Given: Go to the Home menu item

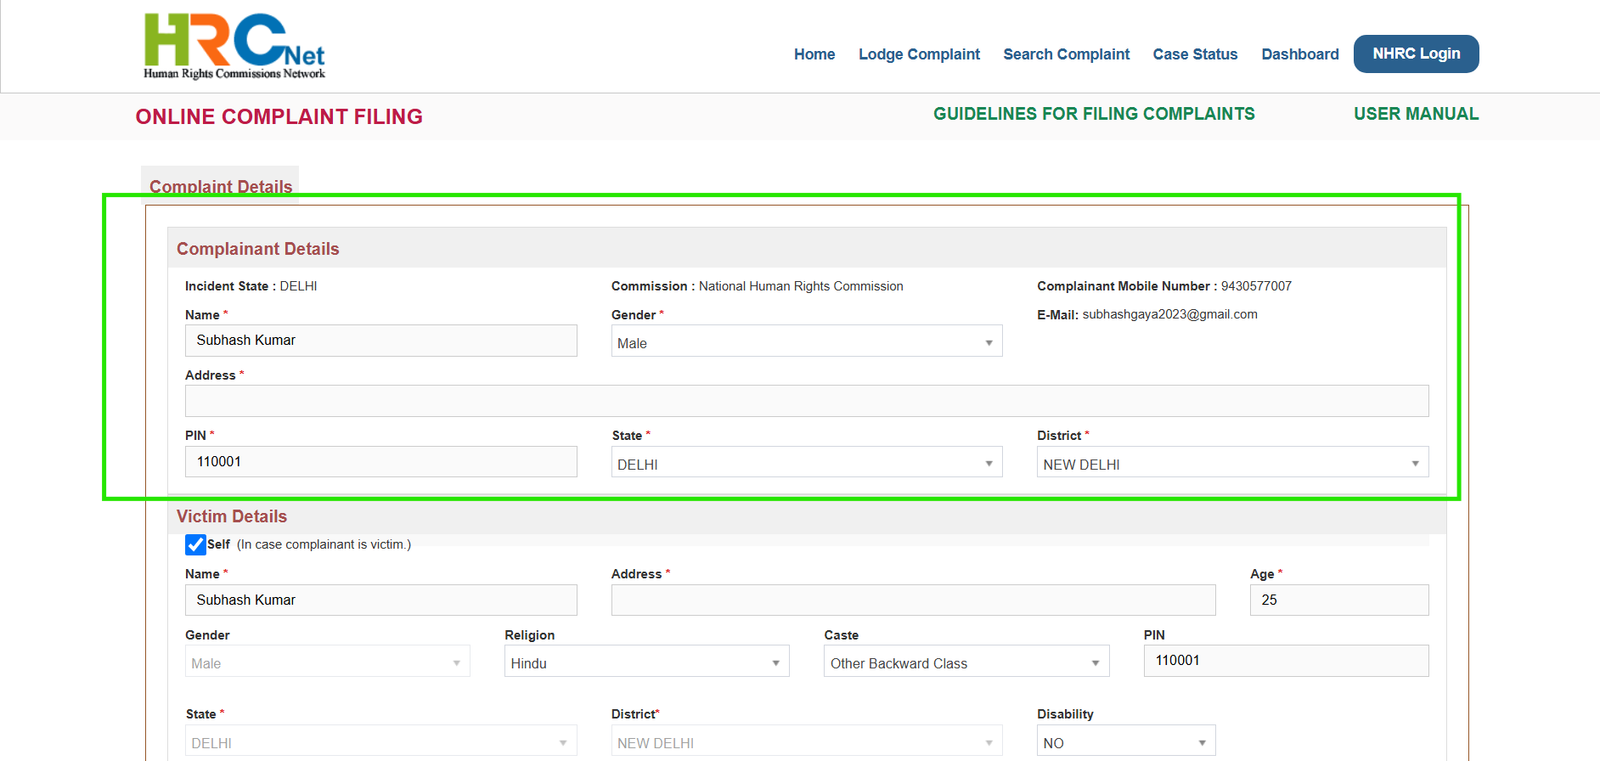Looking at the screenshot, I should tap(814, 54).
